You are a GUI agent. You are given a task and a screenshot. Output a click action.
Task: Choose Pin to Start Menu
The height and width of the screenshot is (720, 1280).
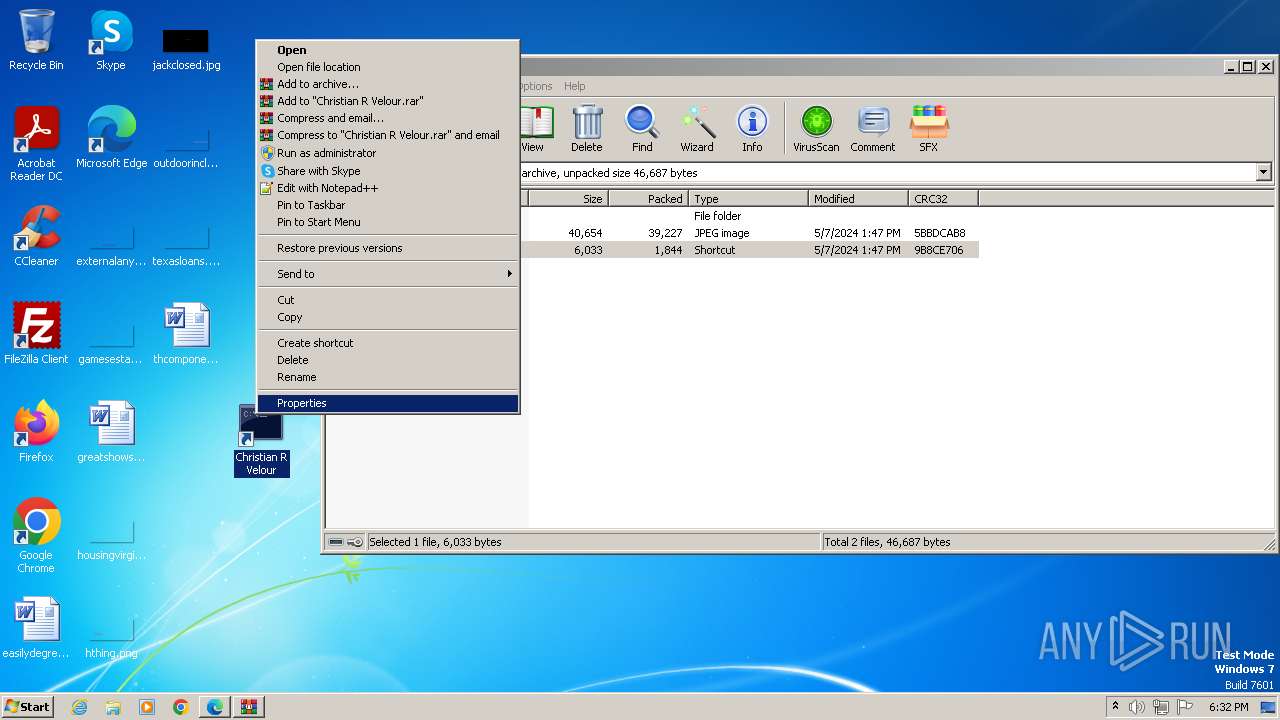pyautogui.click(x=388, y=222)
